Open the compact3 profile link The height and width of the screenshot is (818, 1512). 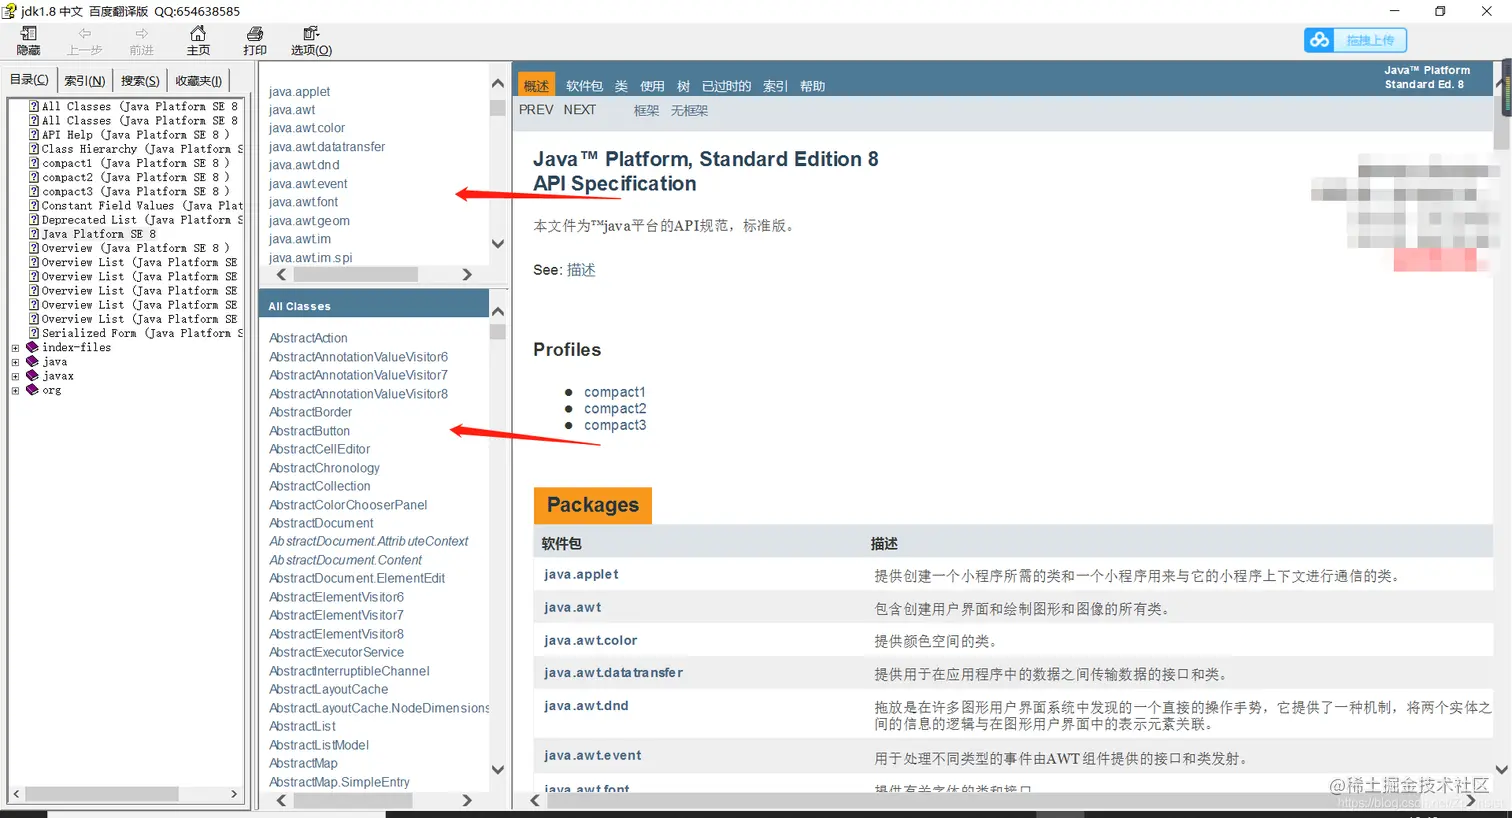coord(615,425)
